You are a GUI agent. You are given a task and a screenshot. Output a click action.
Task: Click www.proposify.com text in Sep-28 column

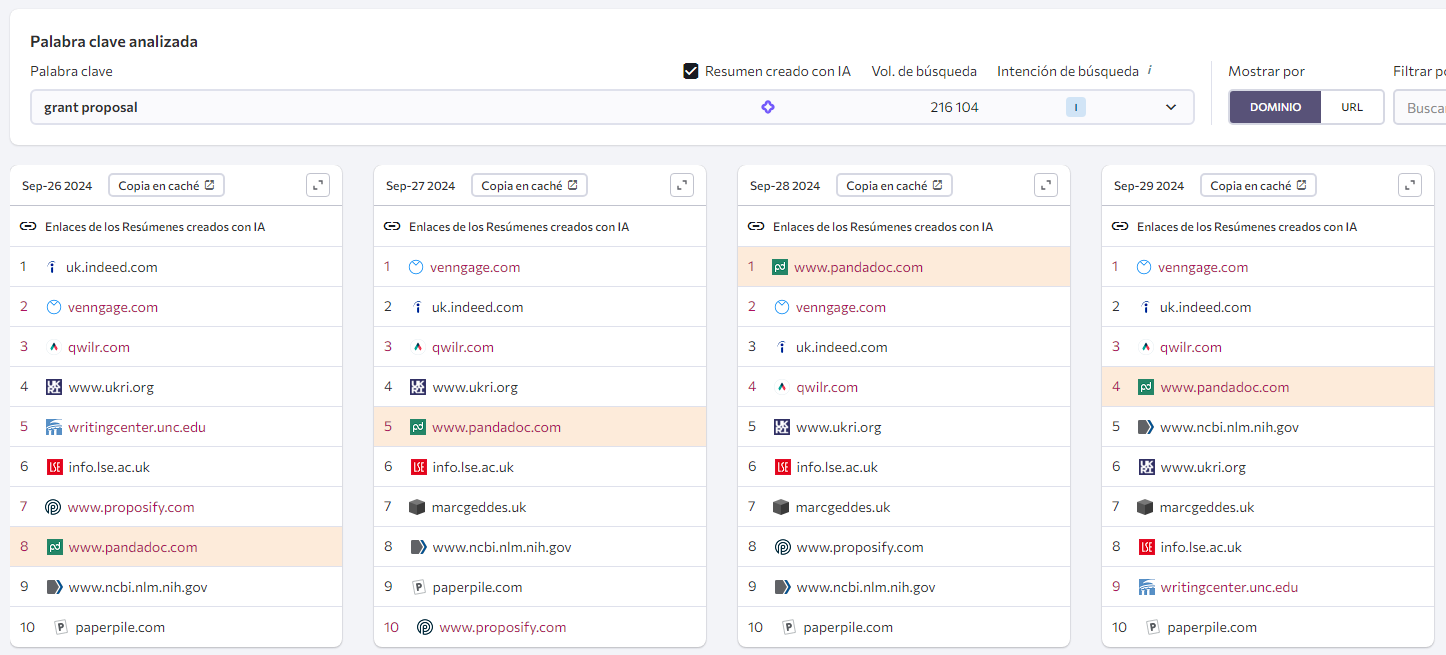pos(860,547)
